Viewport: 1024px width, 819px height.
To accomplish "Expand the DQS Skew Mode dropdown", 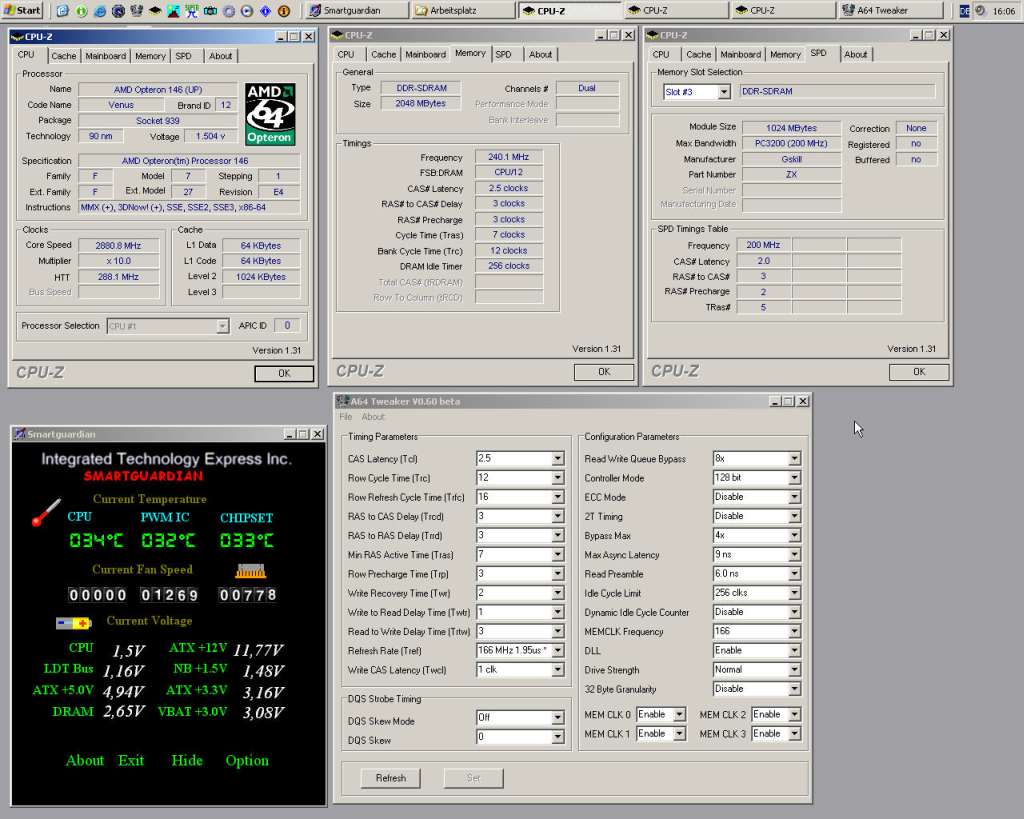I will pos(558,718).
